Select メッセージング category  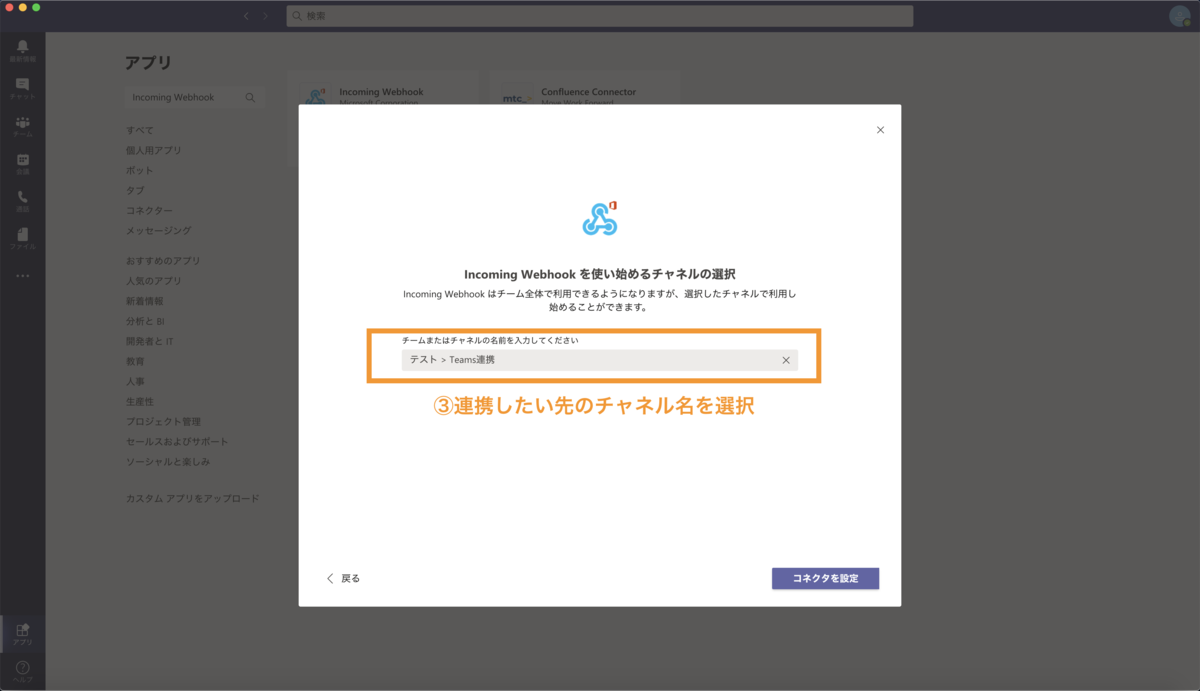pos(159,230)
